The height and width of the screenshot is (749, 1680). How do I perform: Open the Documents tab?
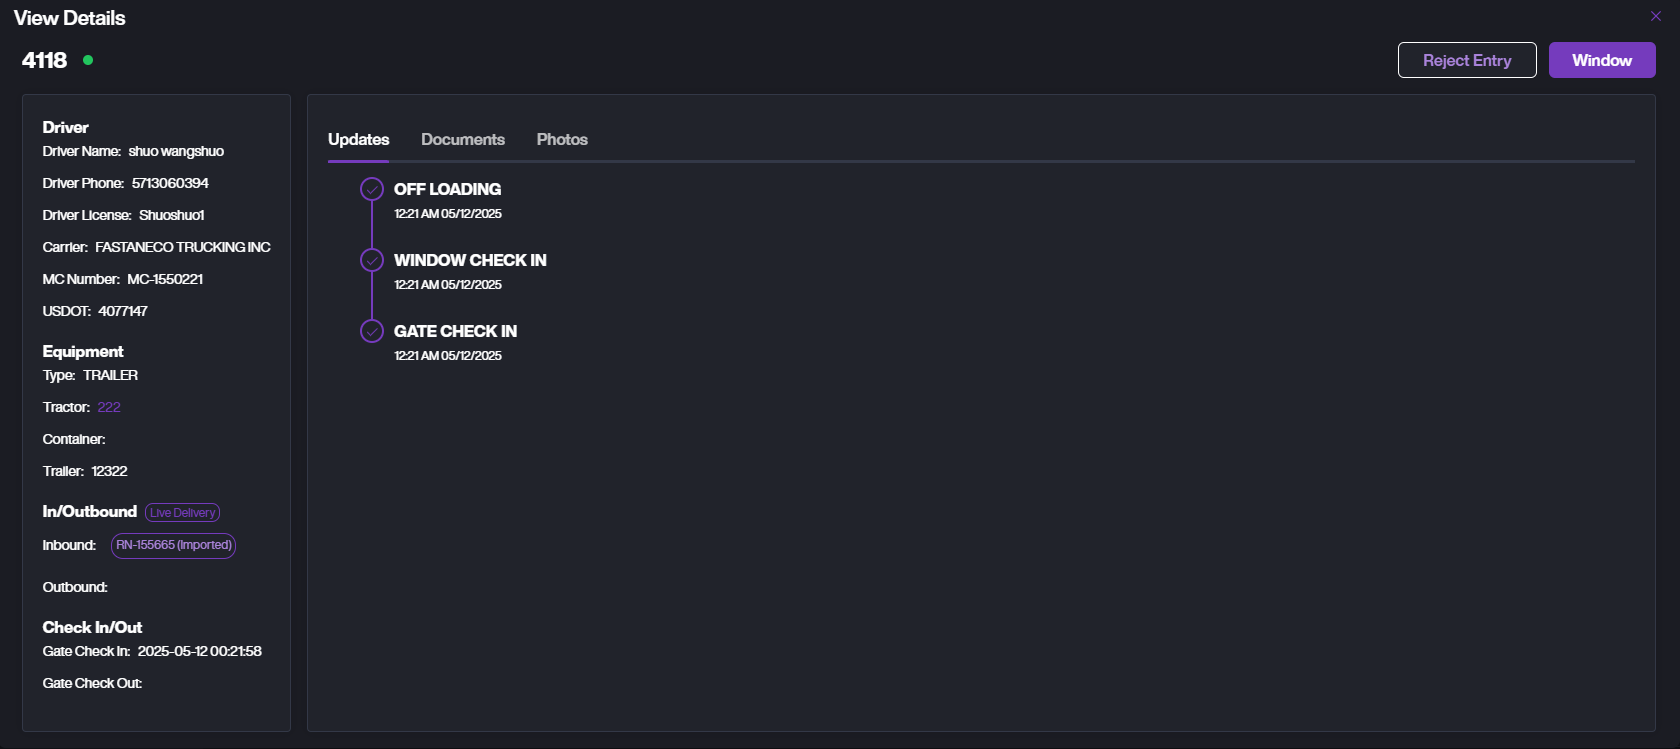(462, 139)
